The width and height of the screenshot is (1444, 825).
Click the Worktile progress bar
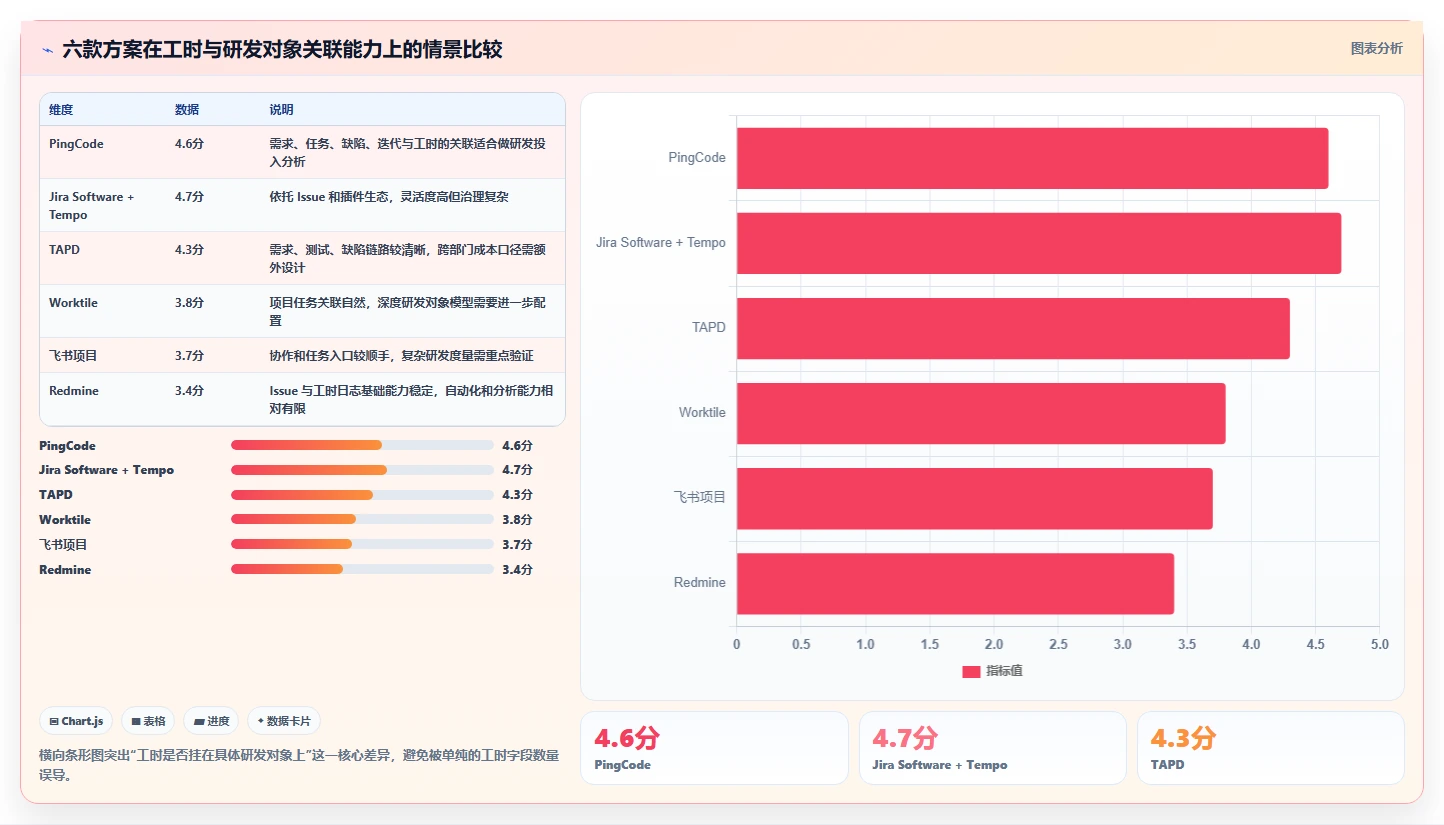click(x=362, y=519)
